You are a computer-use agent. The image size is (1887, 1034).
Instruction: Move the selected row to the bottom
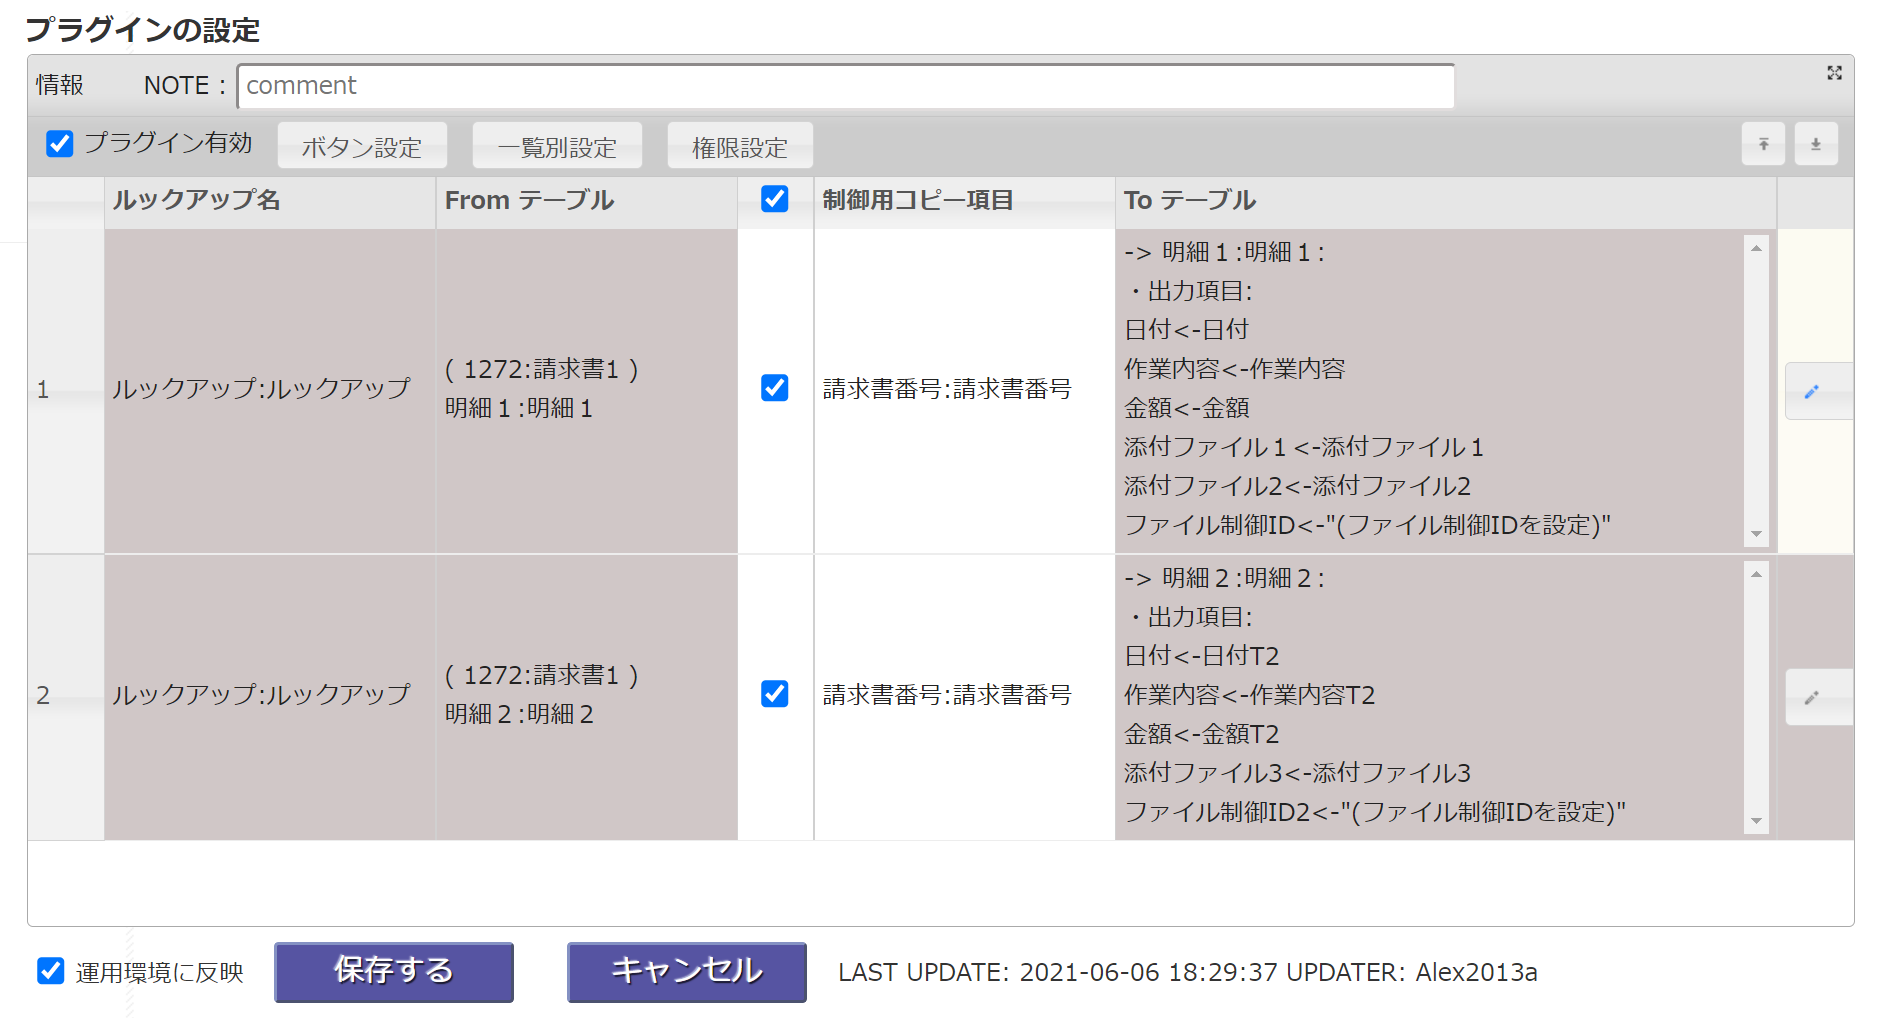point(1816,144)
